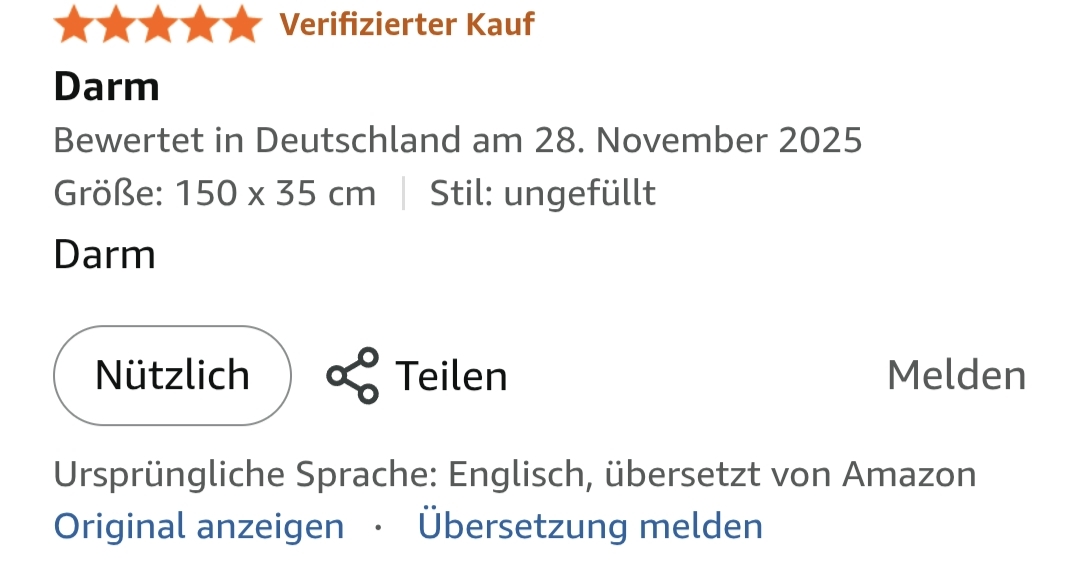Viewport: 1080px width, 572px height.
Task: Click the vertical divider between Größe and Stil
Action: tap(403, 193)
